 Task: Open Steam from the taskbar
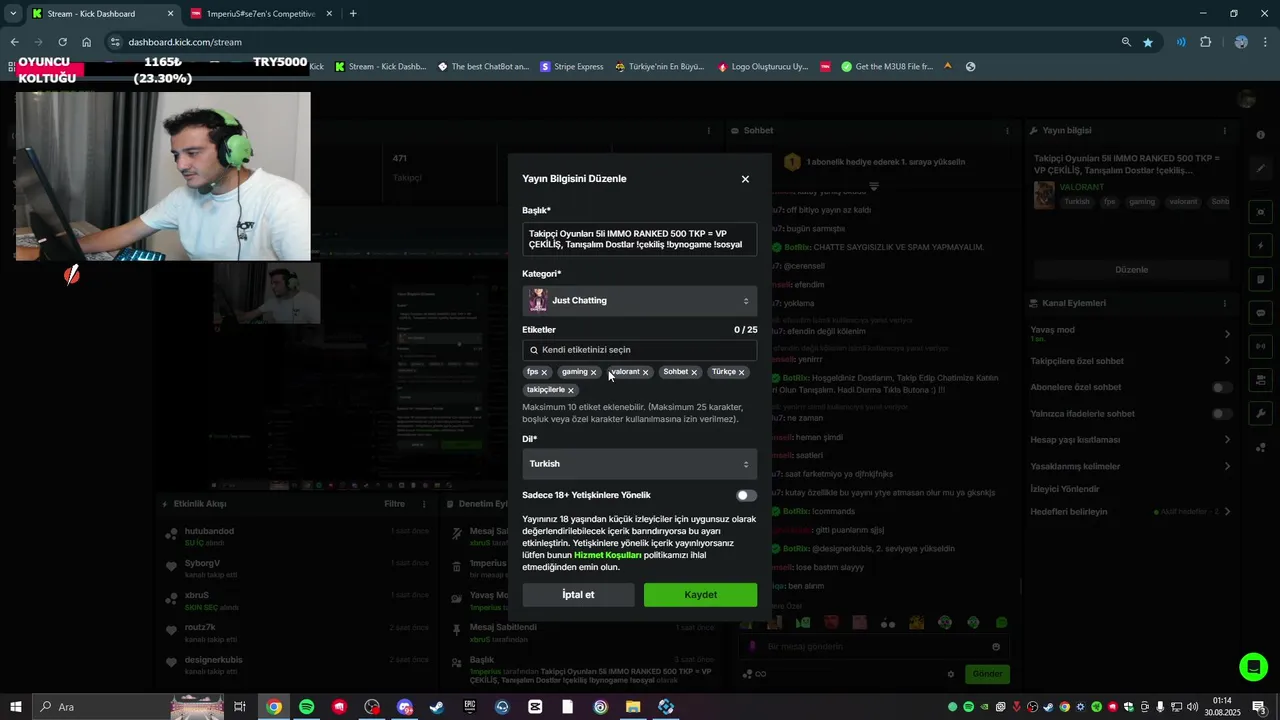(x=437, y=707)
